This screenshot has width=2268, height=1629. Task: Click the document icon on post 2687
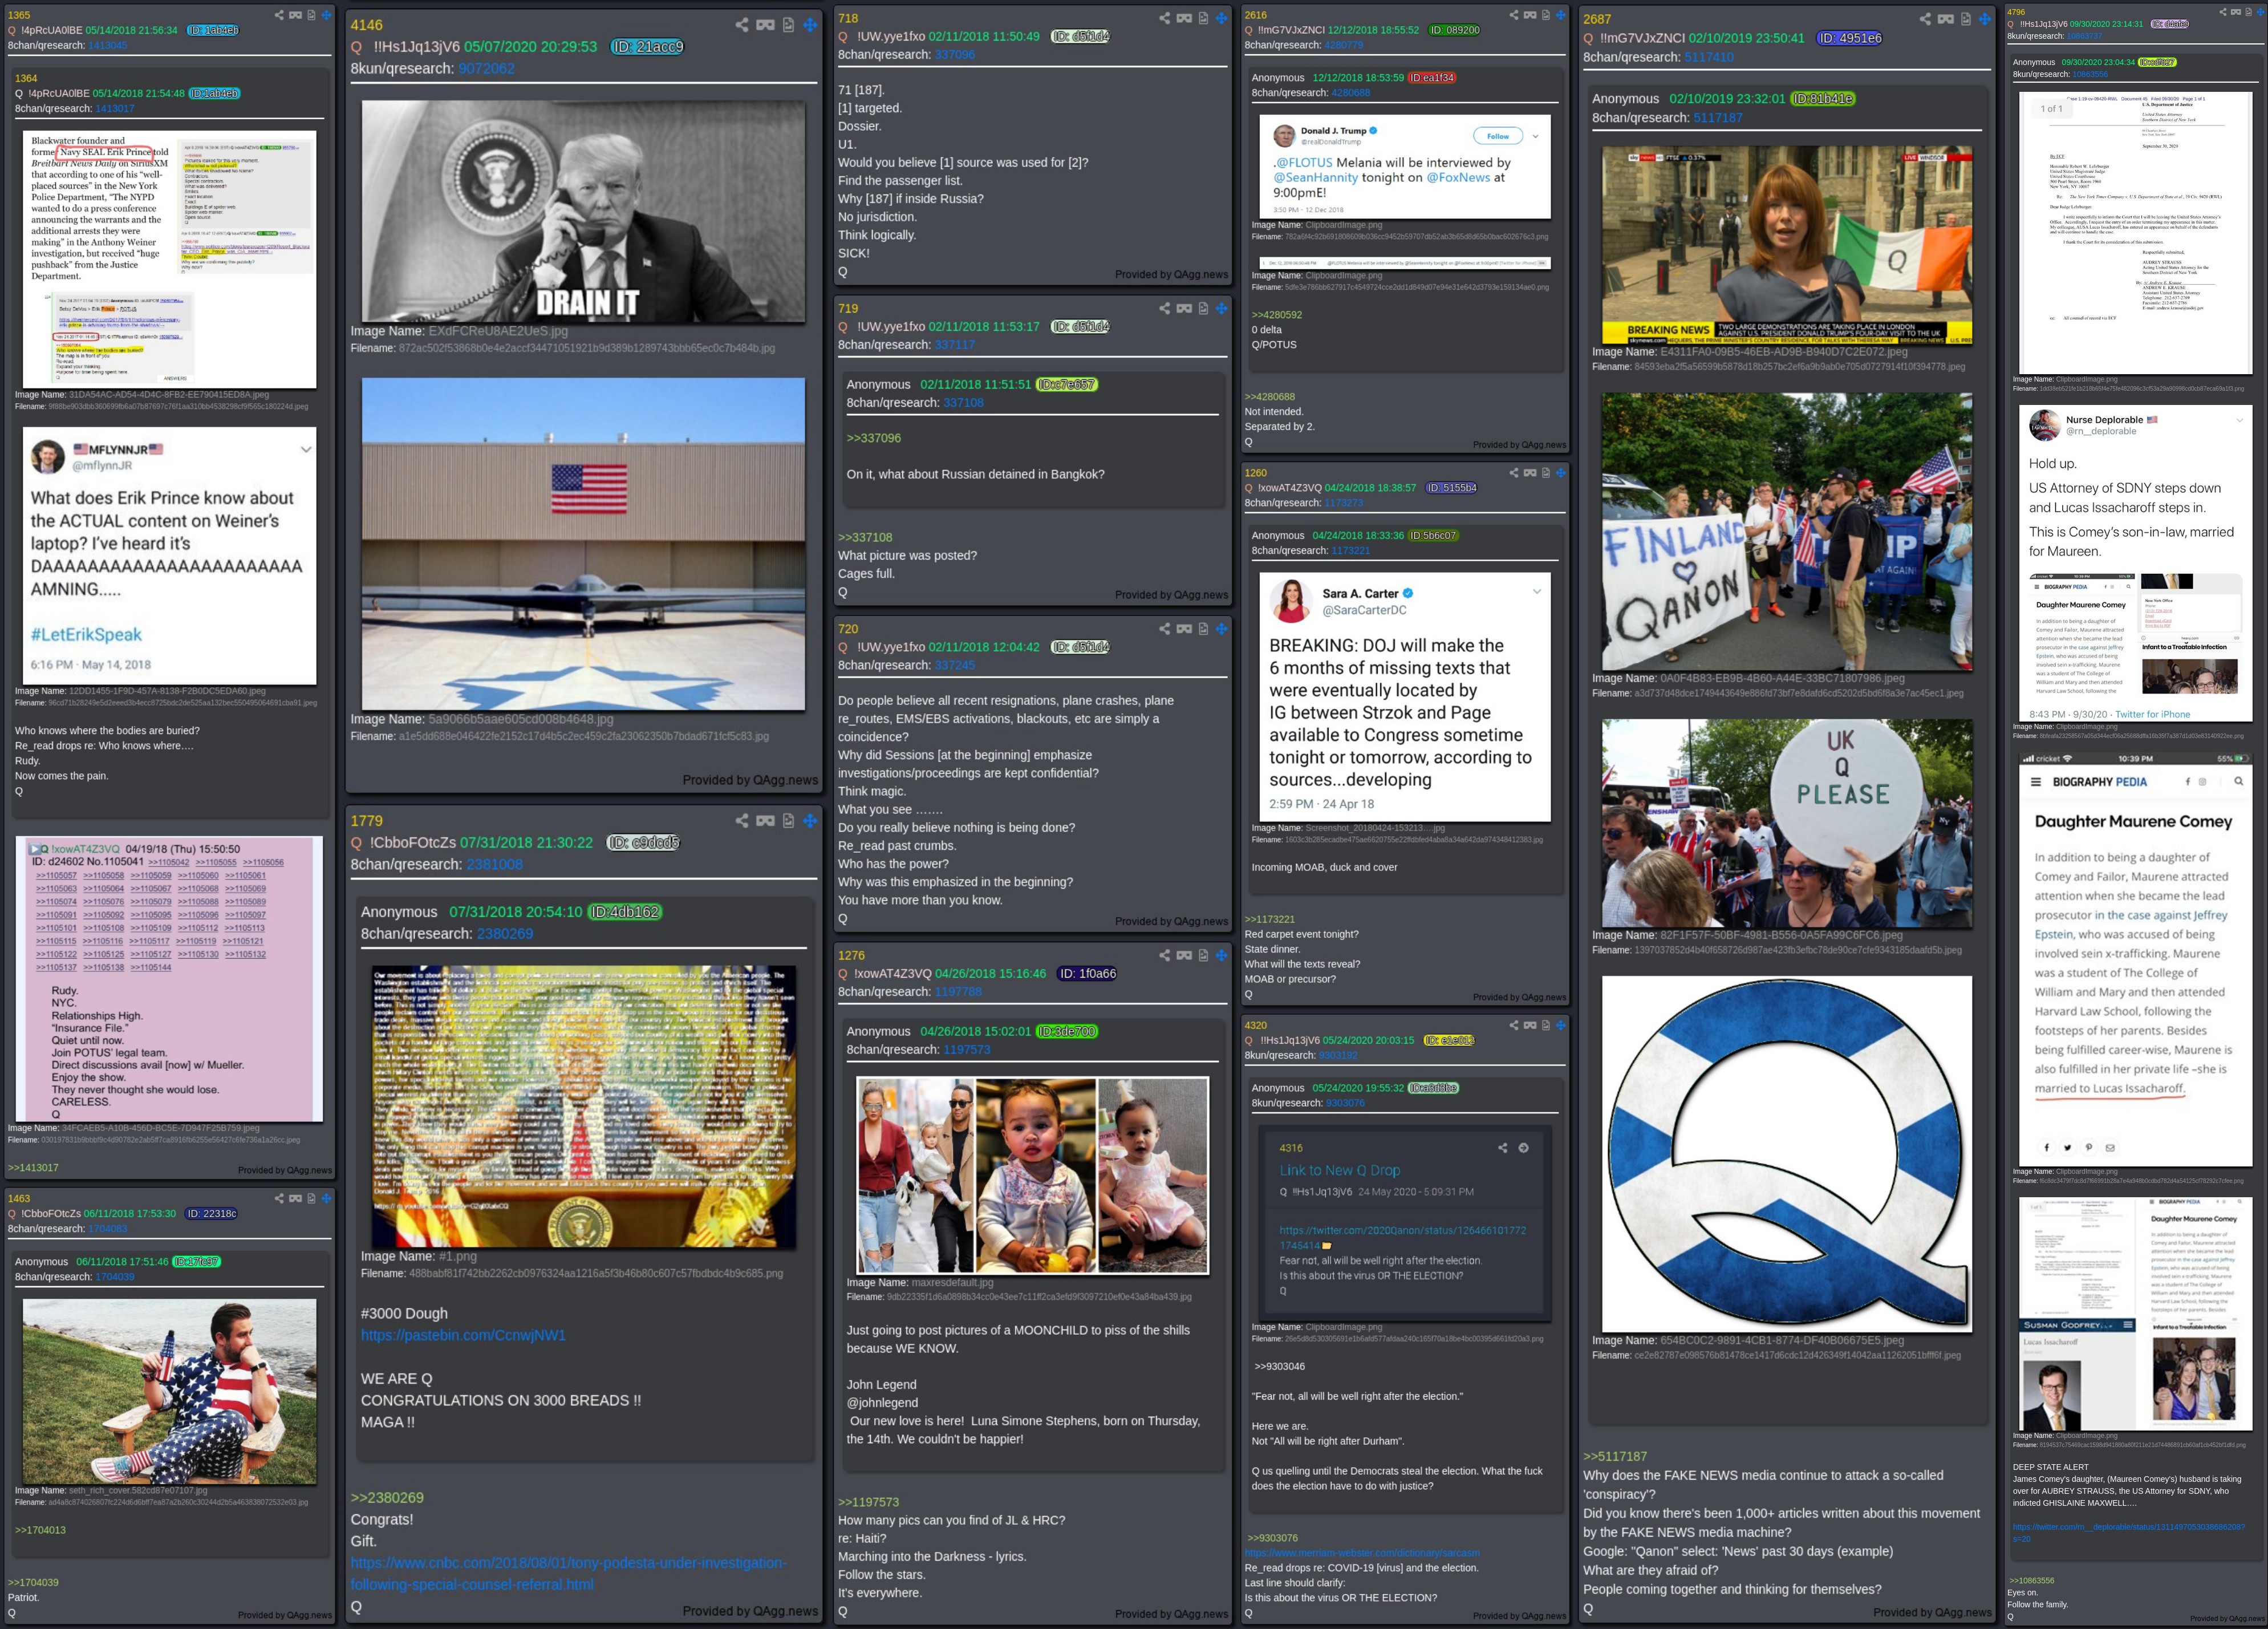point(1966,19)
